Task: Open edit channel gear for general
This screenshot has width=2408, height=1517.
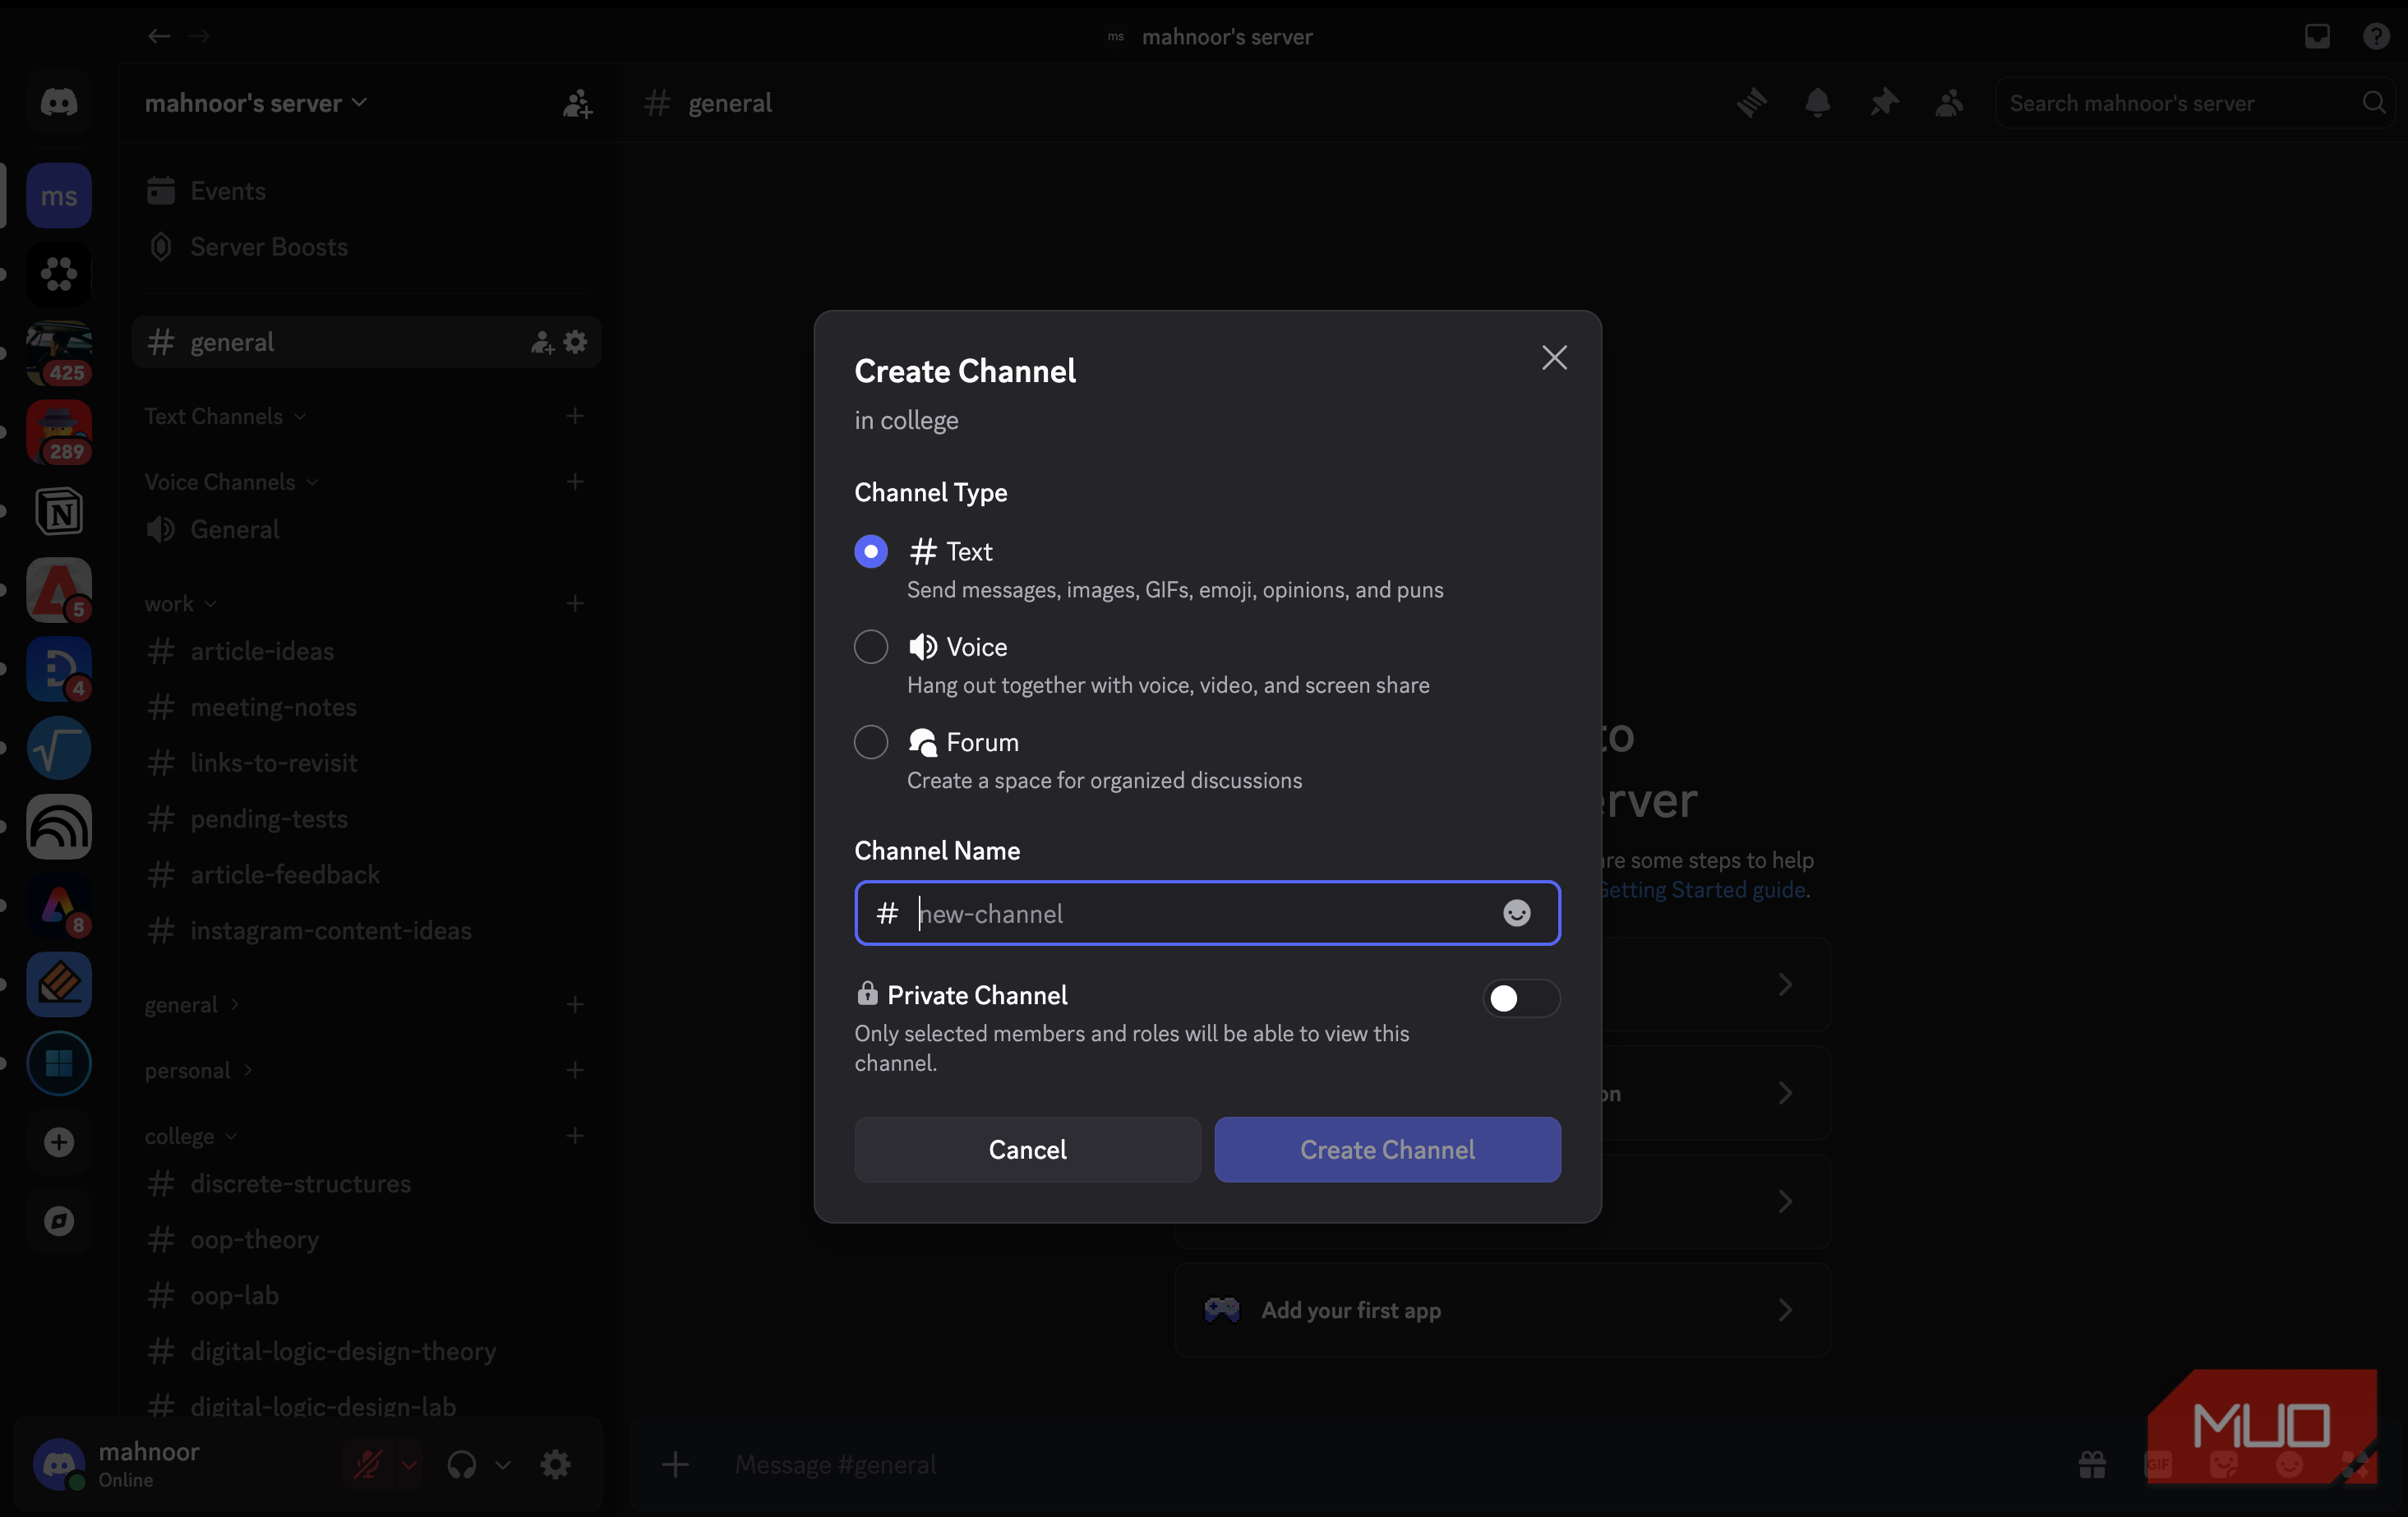Action: click(575, 342)
